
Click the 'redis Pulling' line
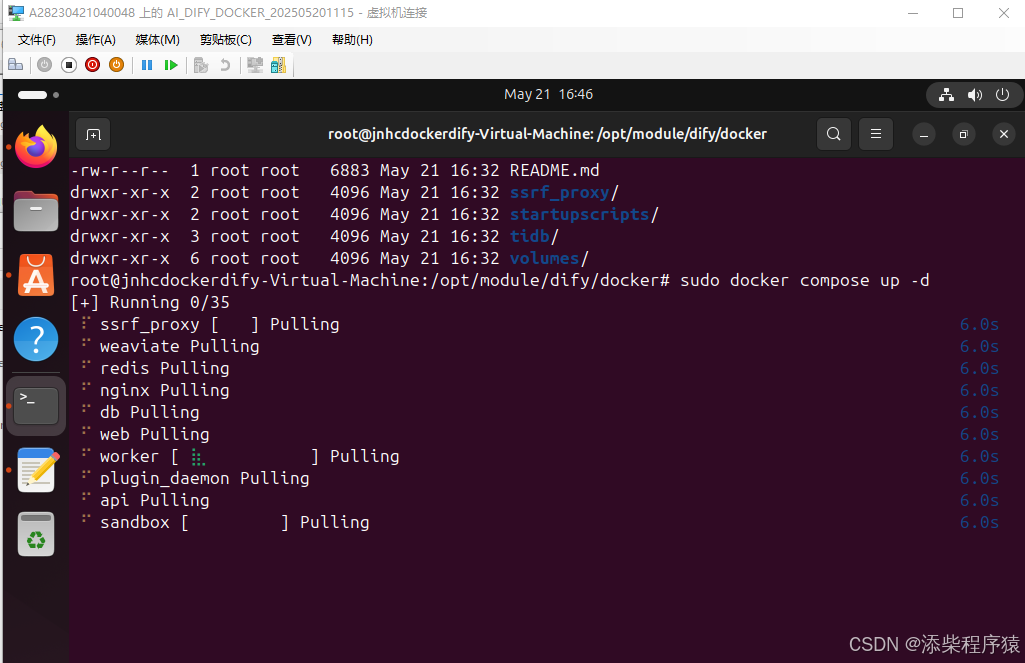click(164, 369)
